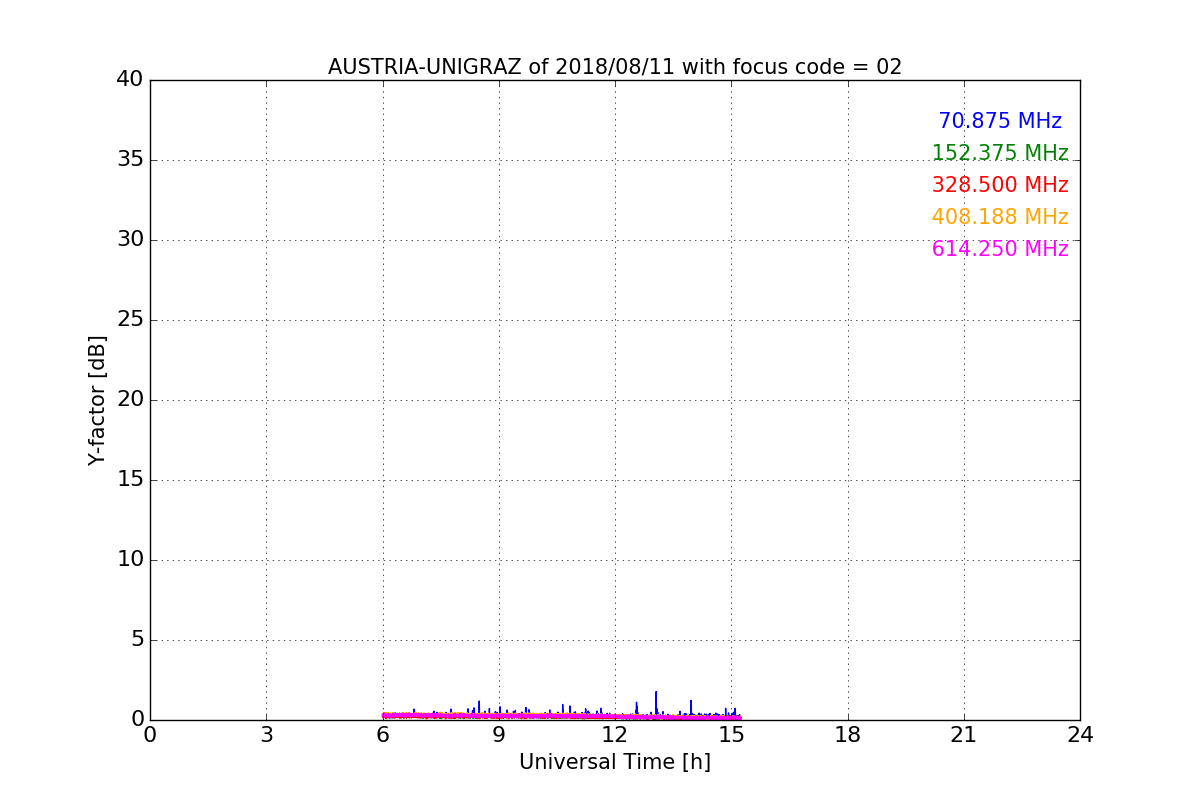The height and width of the screenshot is (800, 1200).
Task: Click the y-axis tick label 35
Action: point(130,160)
